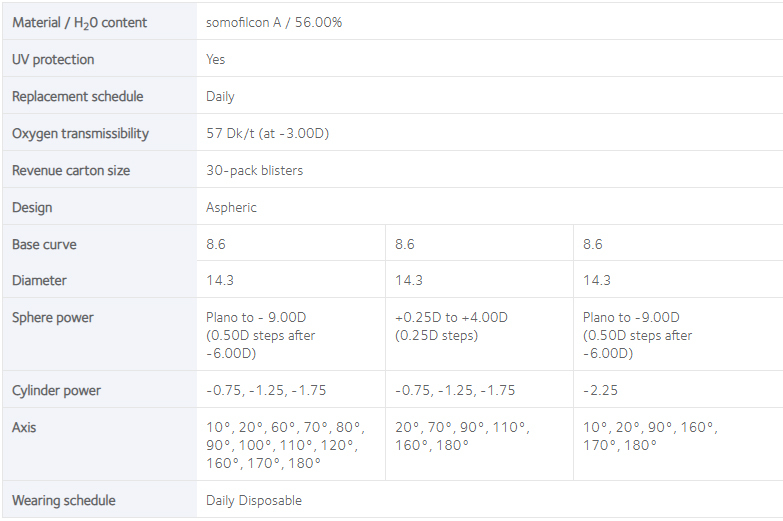Click the "Aspheric" design value
Image resolution: width=783 pixels, height=521 pixels.
pyautogui.click(x=231, y=207)
